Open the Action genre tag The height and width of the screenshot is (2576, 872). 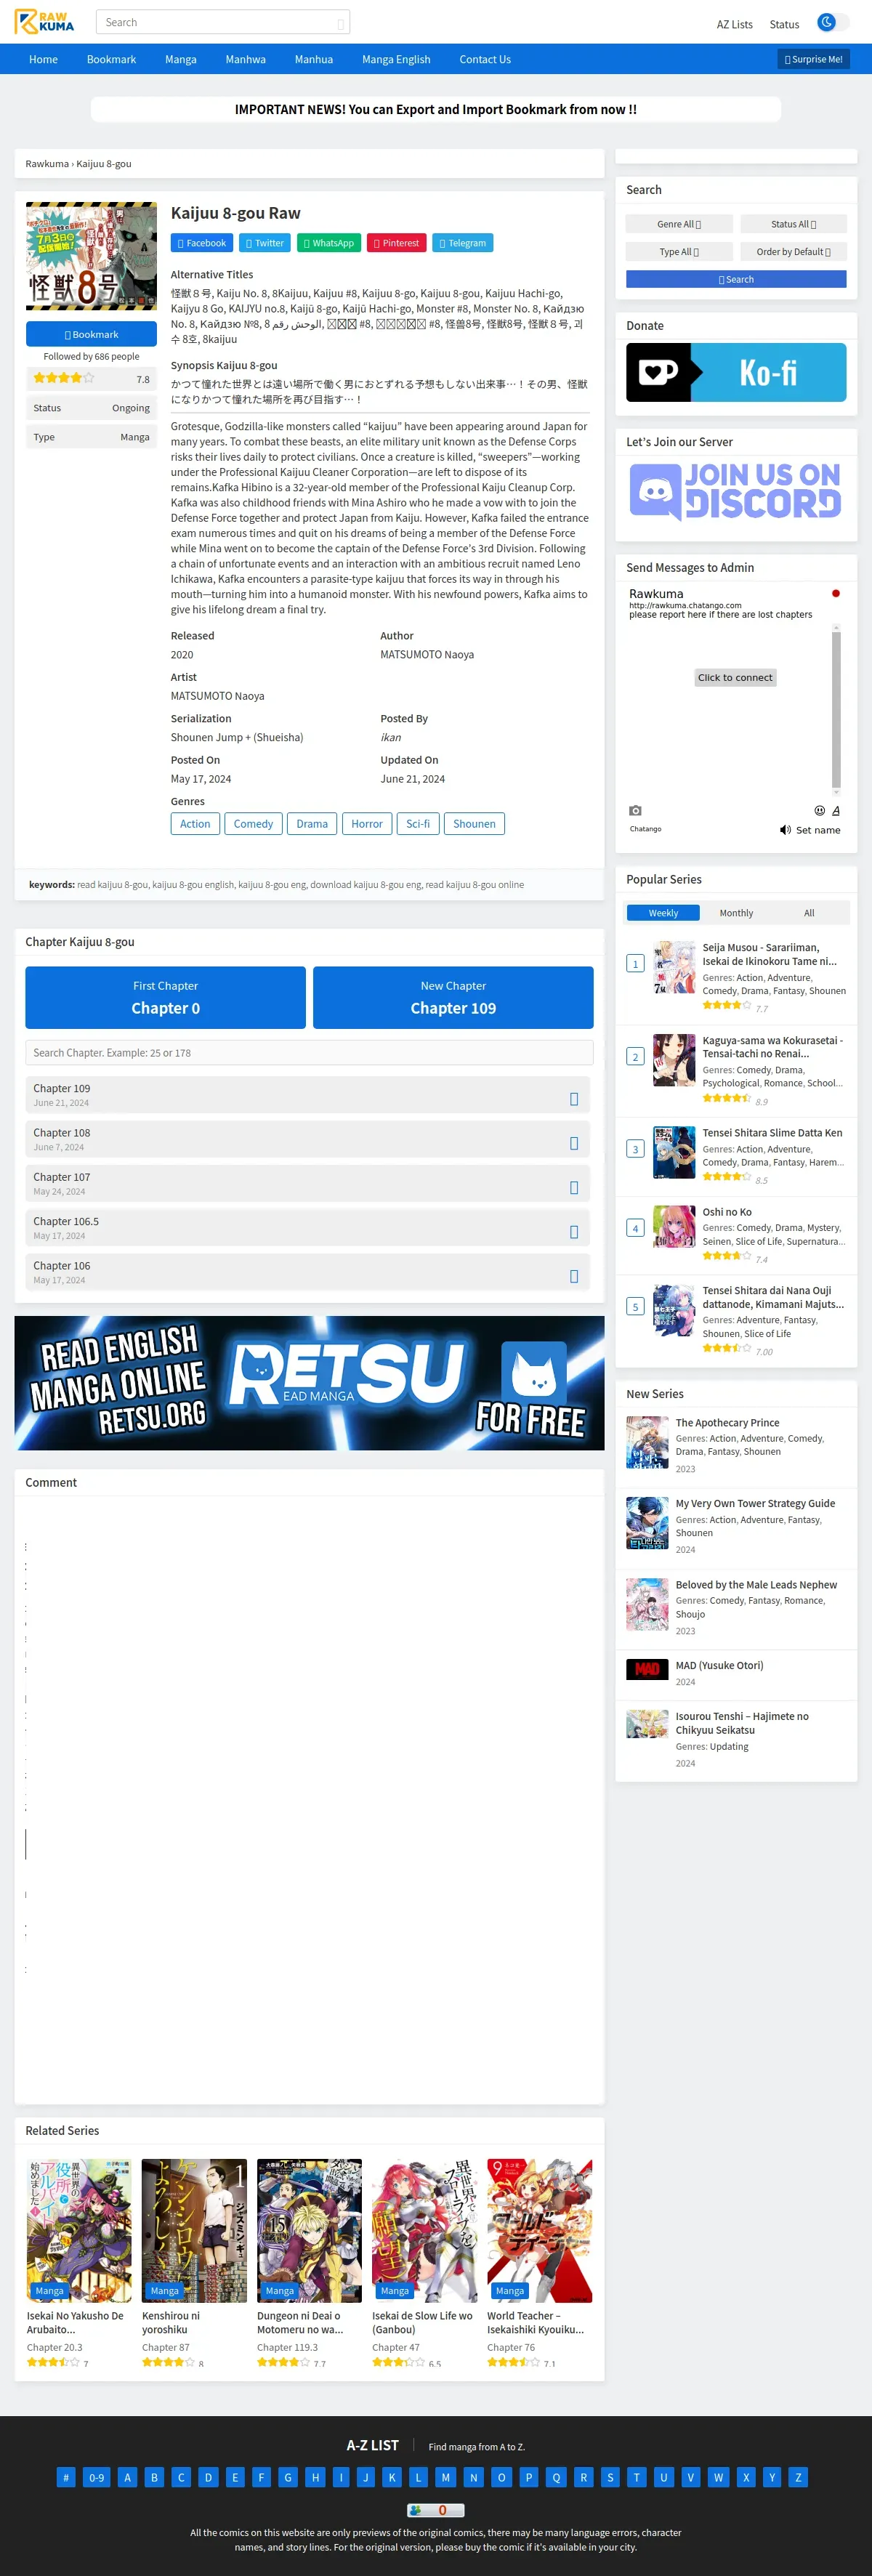pyautogui.click(x=195, y=824)
